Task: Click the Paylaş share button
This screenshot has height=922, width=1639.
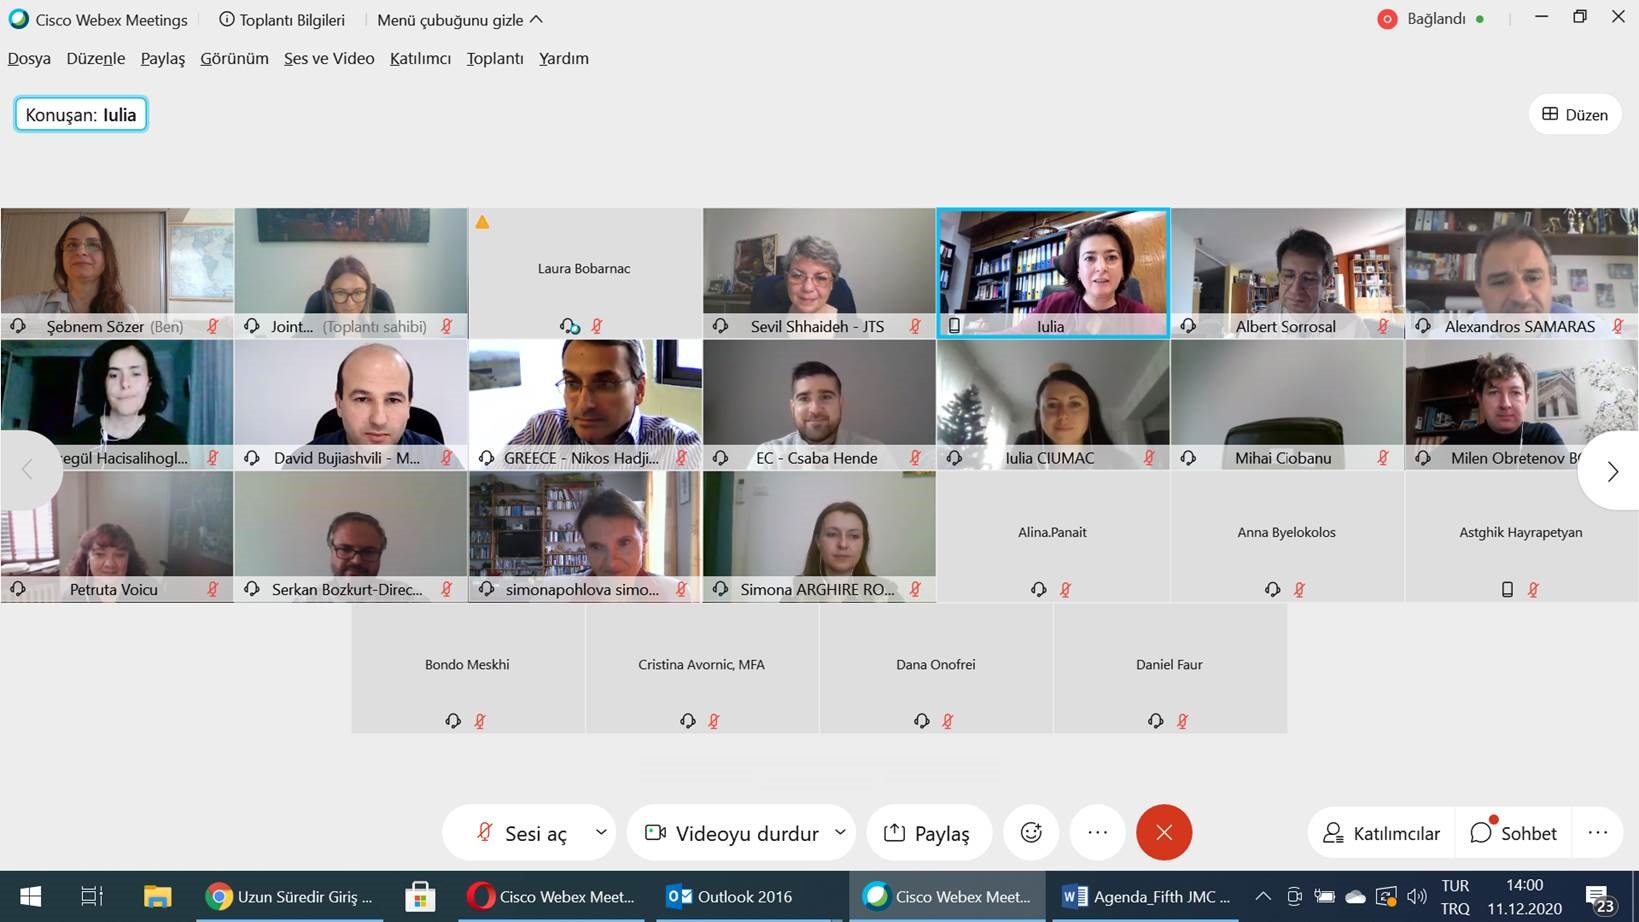Action: pyautogui.click(x=928, y=833)
